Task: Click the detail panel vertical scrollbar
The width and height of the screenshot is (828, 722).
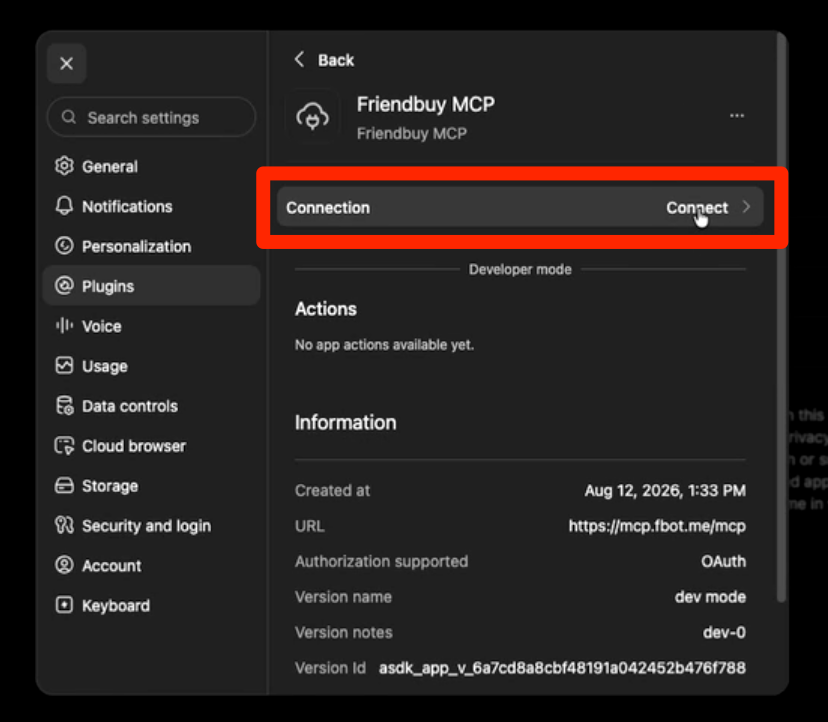Action: click(781, 317)
